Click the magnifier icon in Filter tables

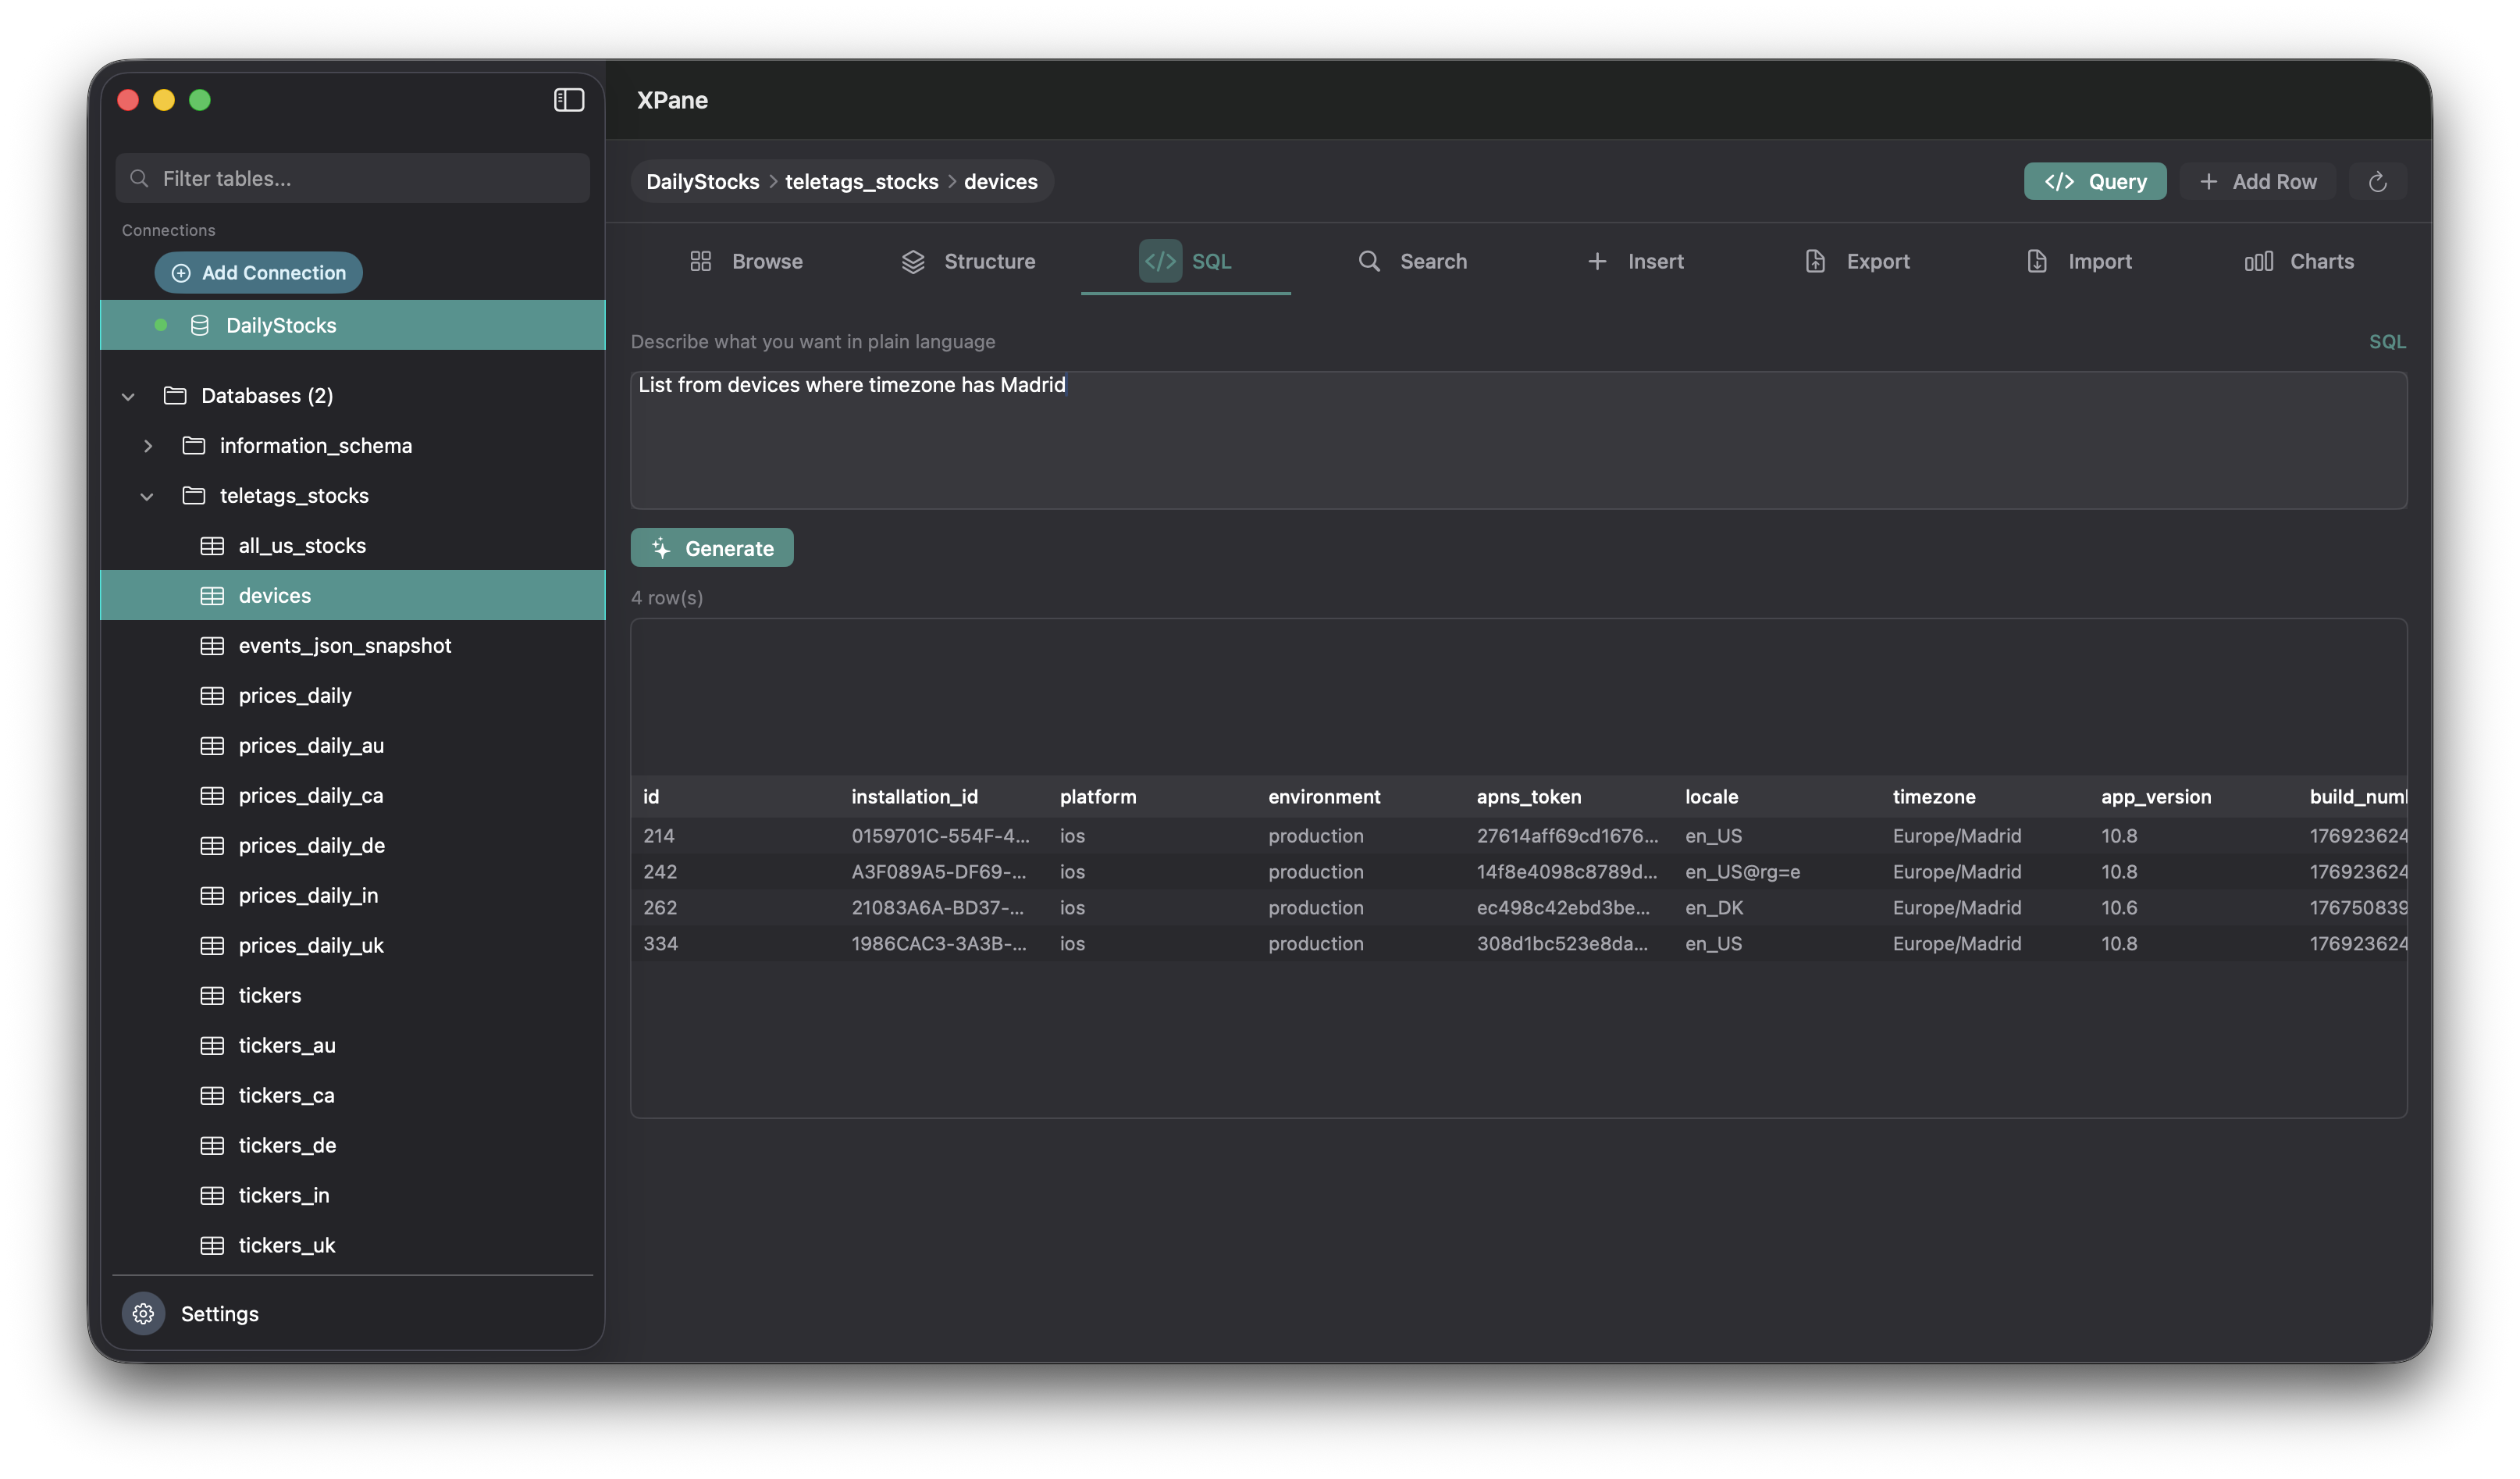tap(140, 178)
